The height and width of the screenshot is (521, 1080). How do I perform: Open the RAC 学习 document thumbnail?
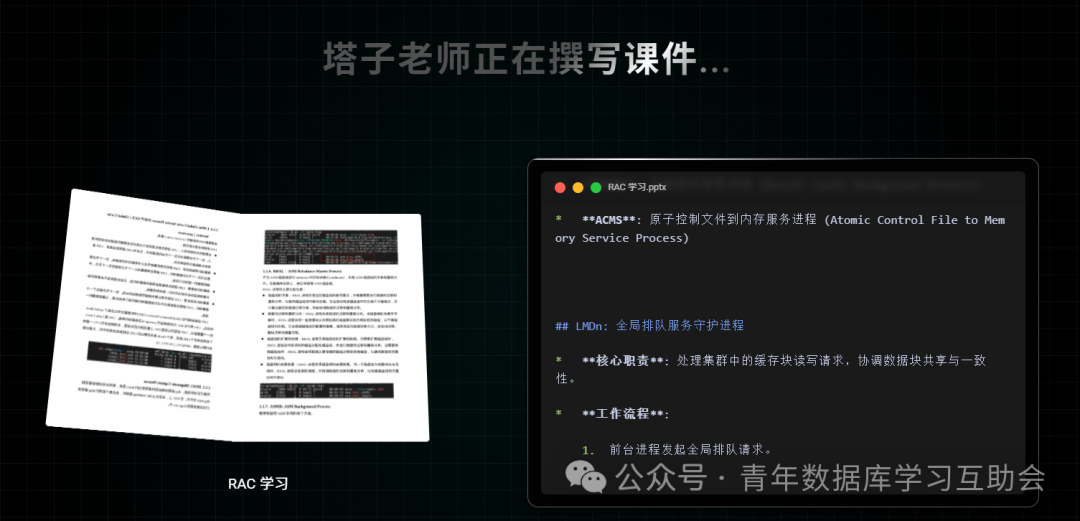238,316
